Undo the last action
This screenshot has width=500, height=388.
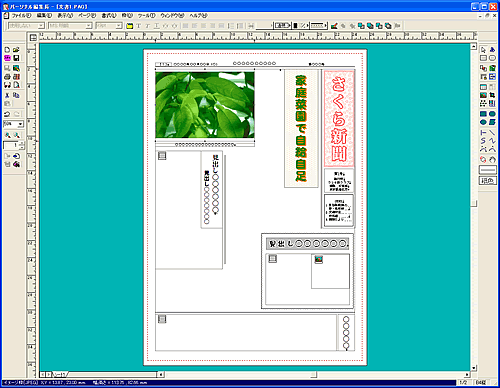point(7,114)
